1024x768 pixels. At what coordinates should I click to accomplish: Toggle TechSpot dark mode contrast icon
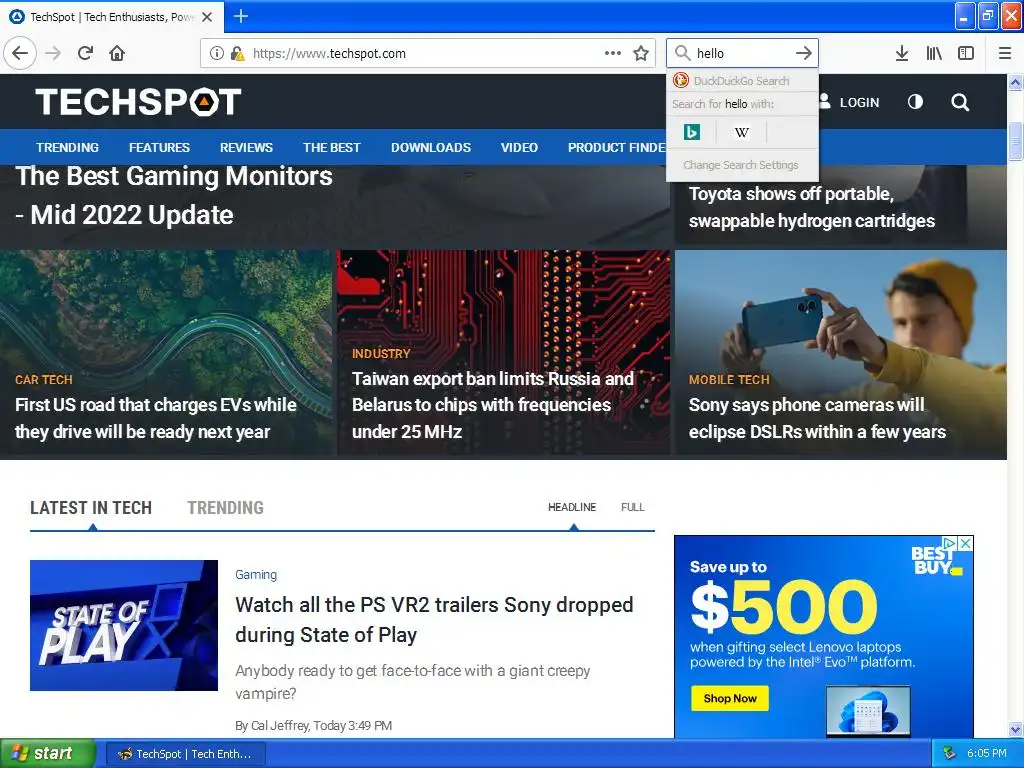click(x=916, y=102)
